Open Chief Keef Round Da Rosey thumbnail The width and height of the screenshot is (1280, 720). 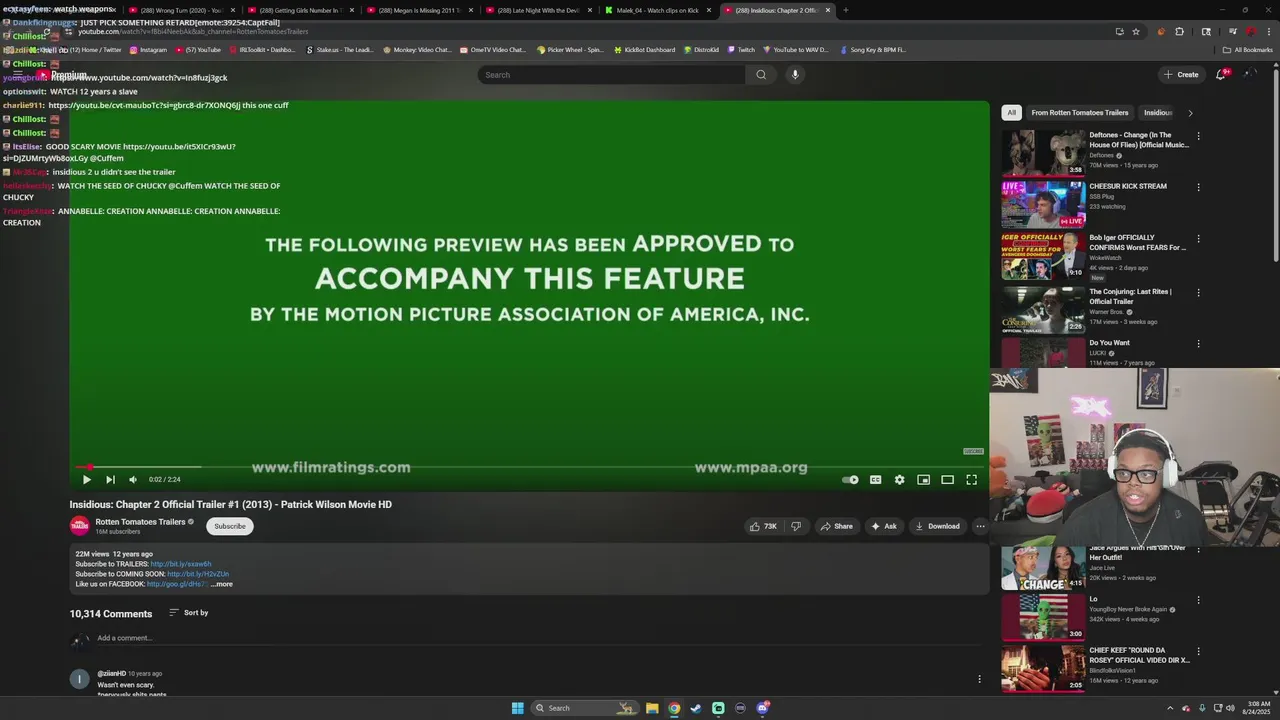click(1043, 668)
